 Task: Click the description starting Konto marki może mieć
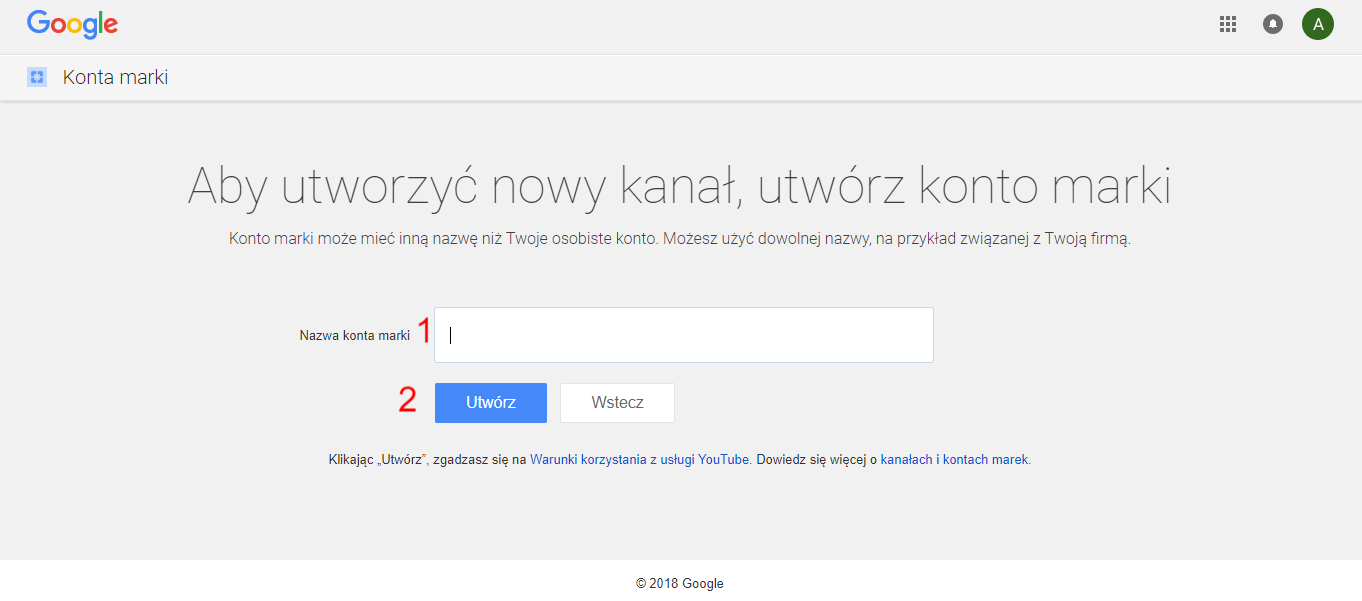pos(680,240)
